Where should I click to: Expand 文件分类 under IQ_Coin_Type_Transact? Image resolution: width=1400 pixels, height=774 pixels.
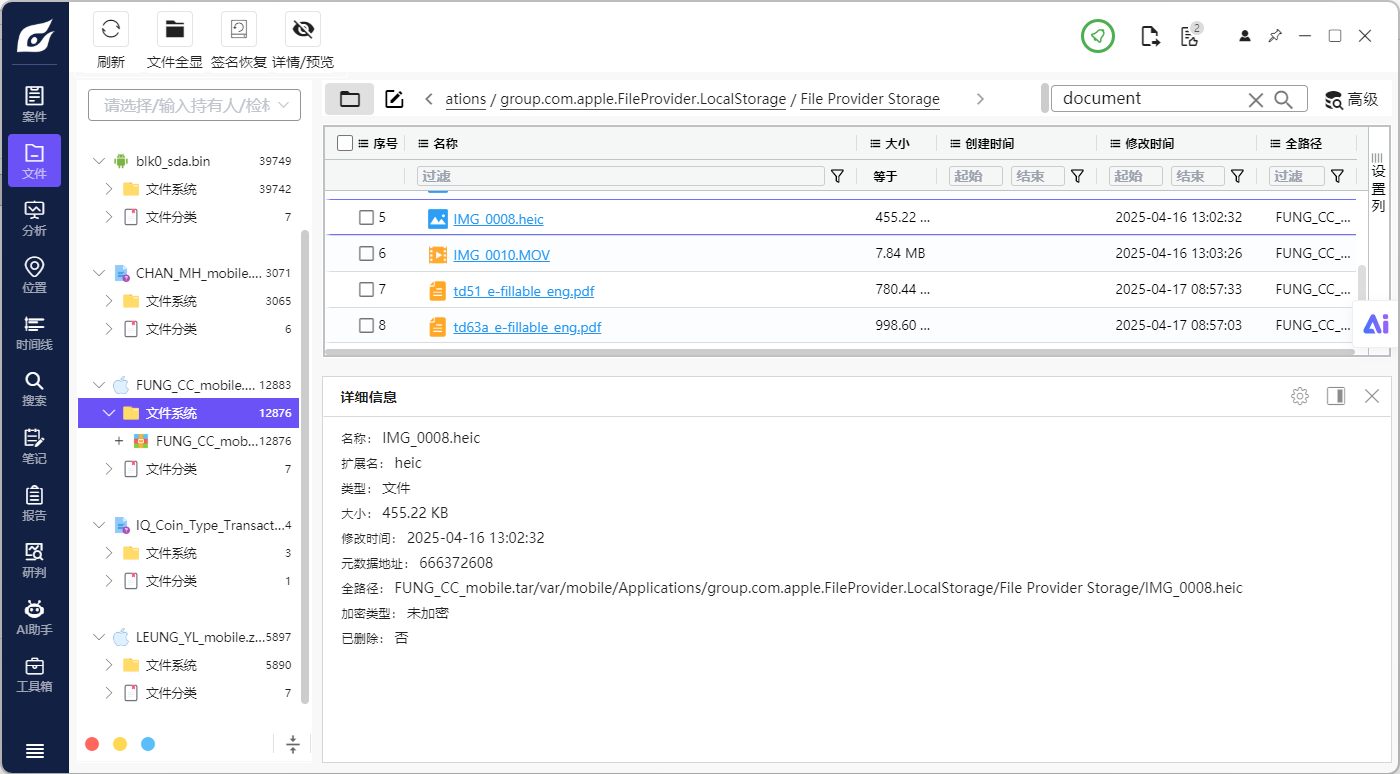point(109,581)
